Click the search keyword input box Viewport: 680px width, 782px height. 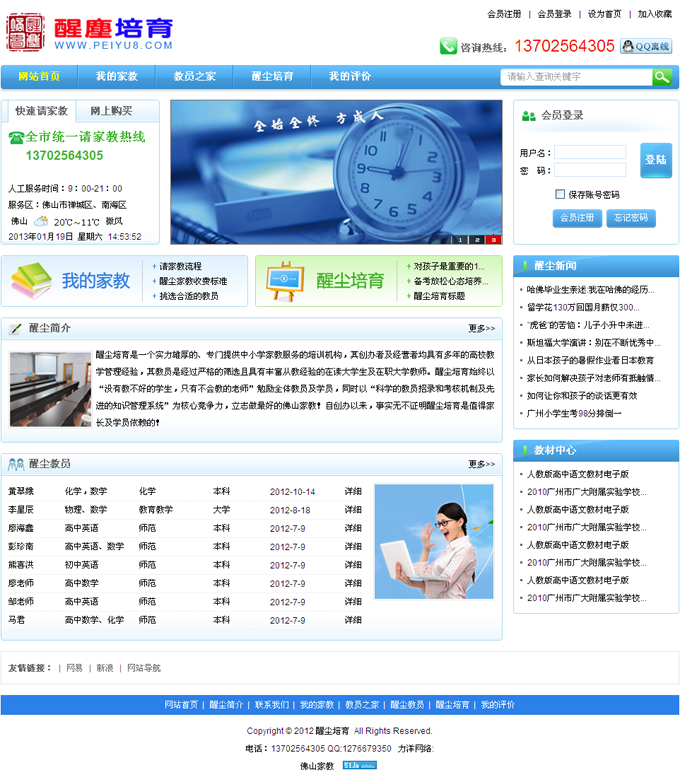pyautogui.click(x=576, y=77)
